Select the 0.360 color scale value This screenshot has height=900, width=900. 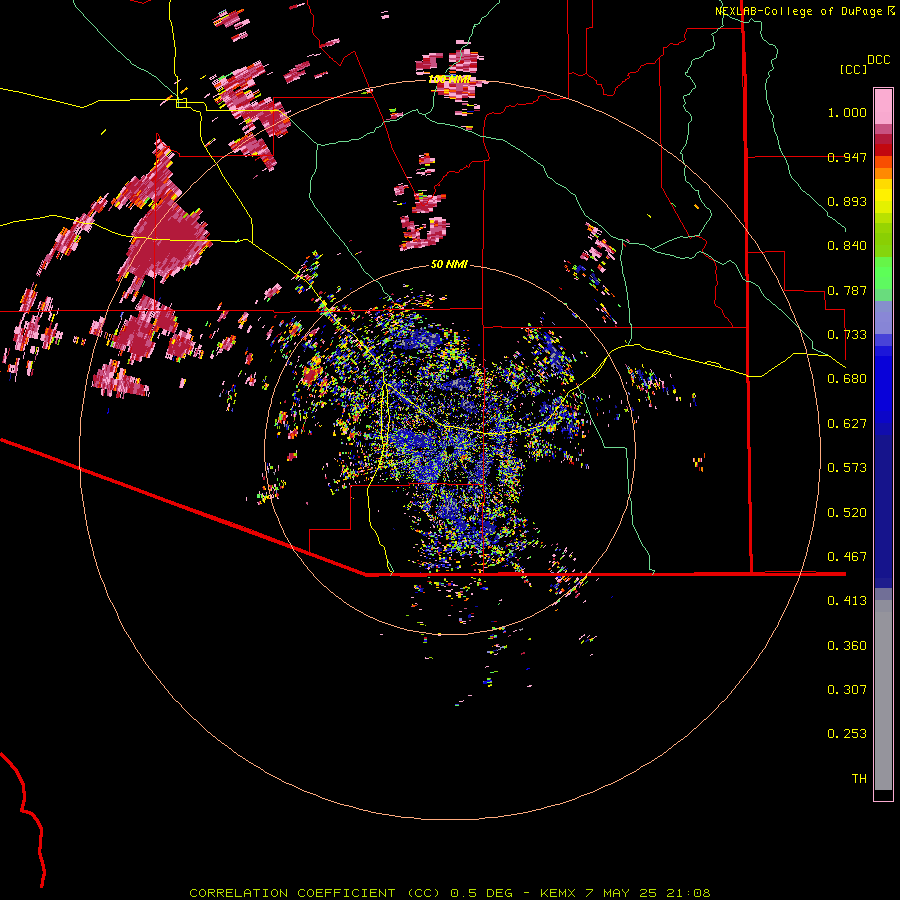847,646
